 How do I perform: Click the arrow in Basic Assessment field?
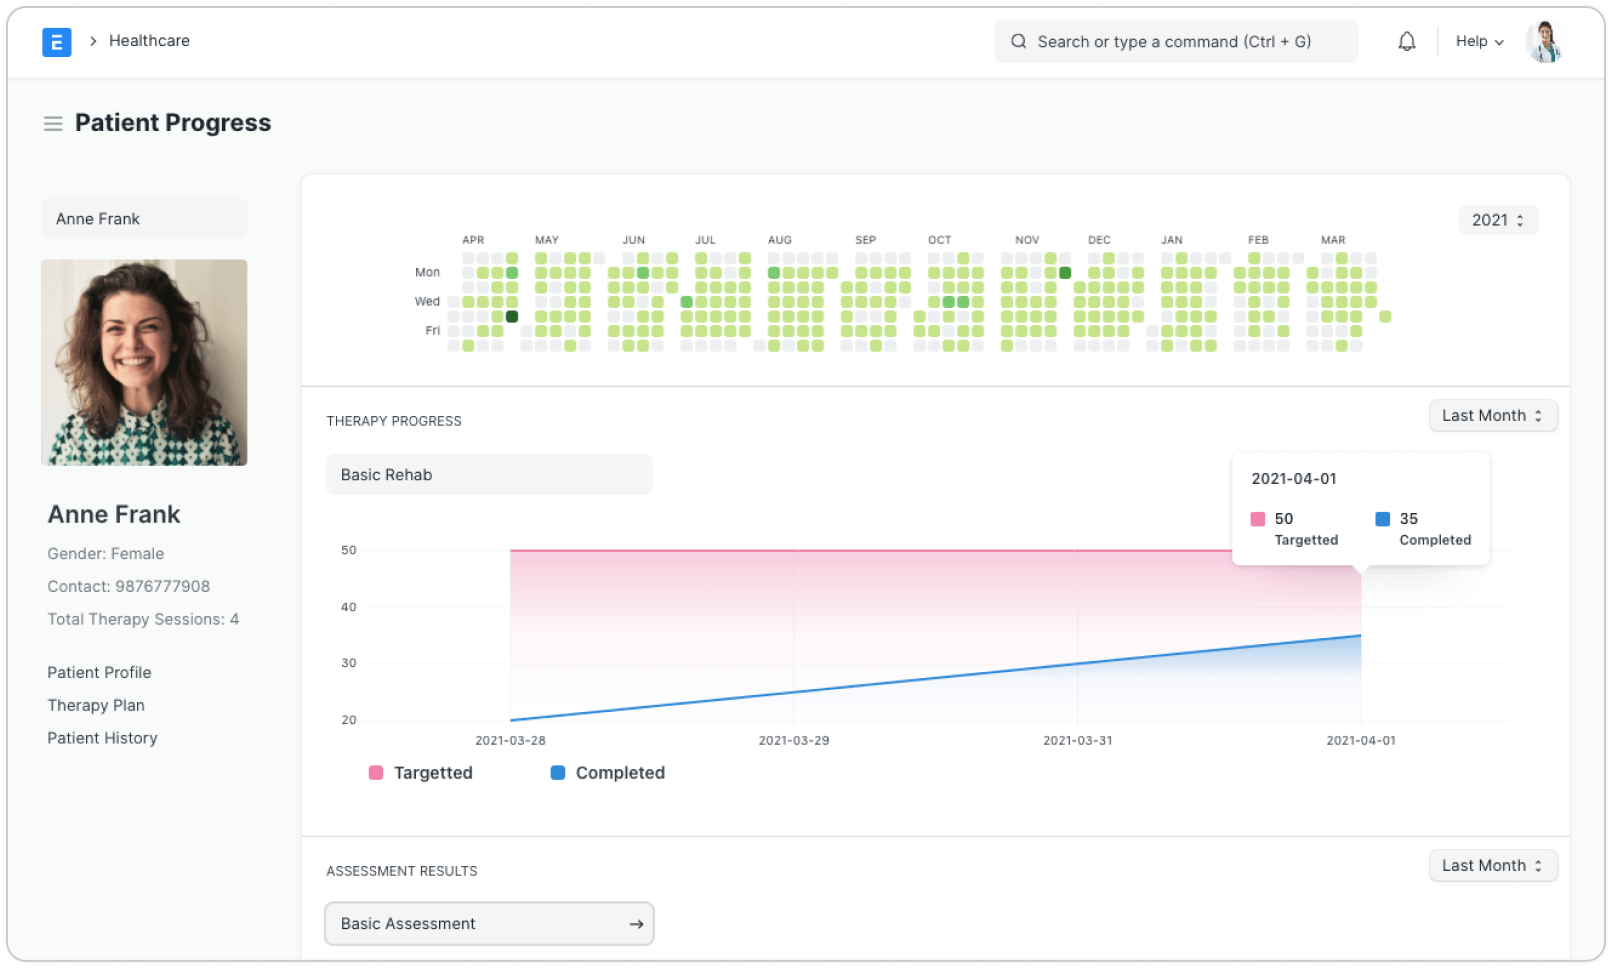(x=636, y=924)
